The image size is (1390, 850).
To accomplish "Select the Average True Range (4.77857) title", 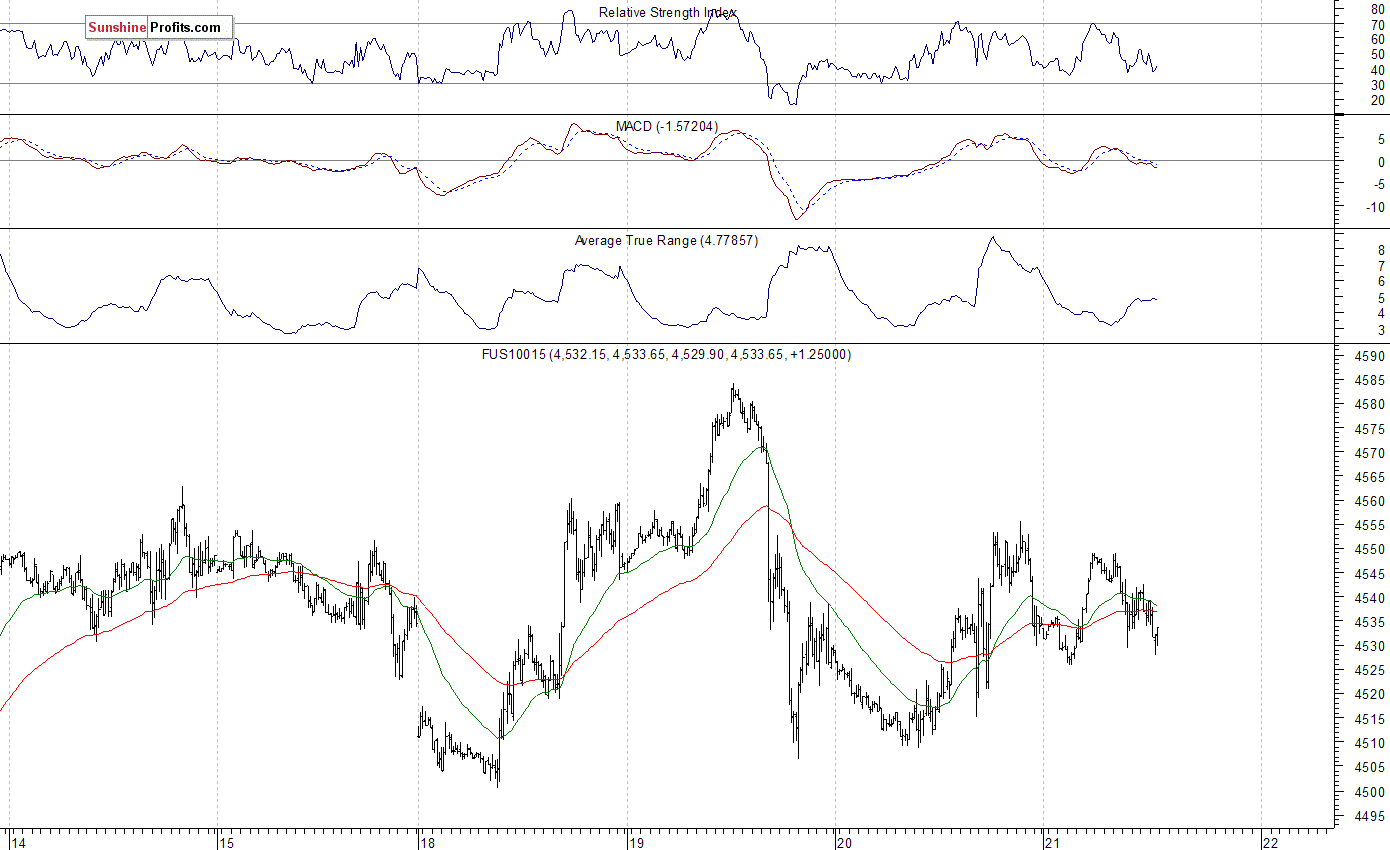I will tap(665, 240).
